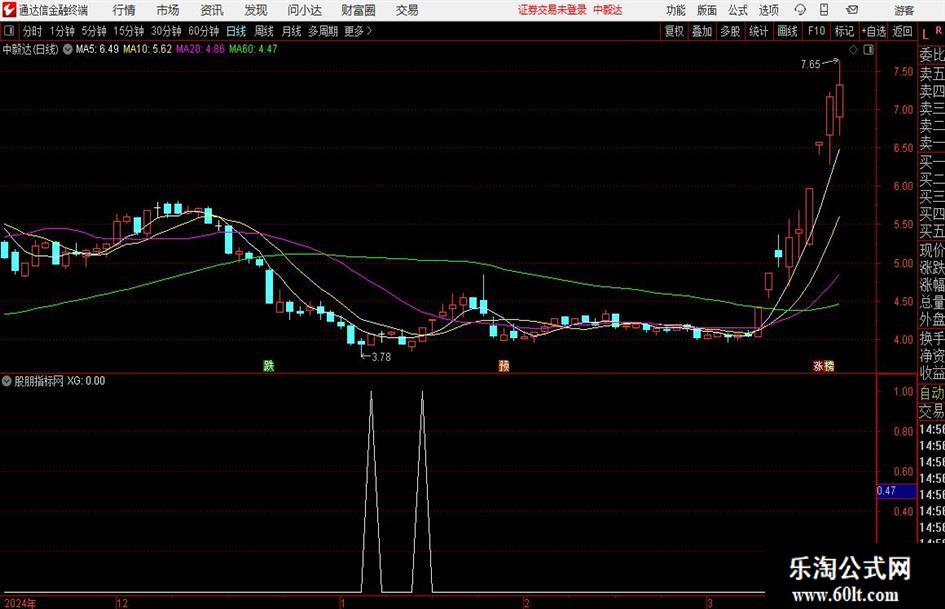Open the mail envelope icon
Viewport: 945px width, 609px height.
point(852,10)
